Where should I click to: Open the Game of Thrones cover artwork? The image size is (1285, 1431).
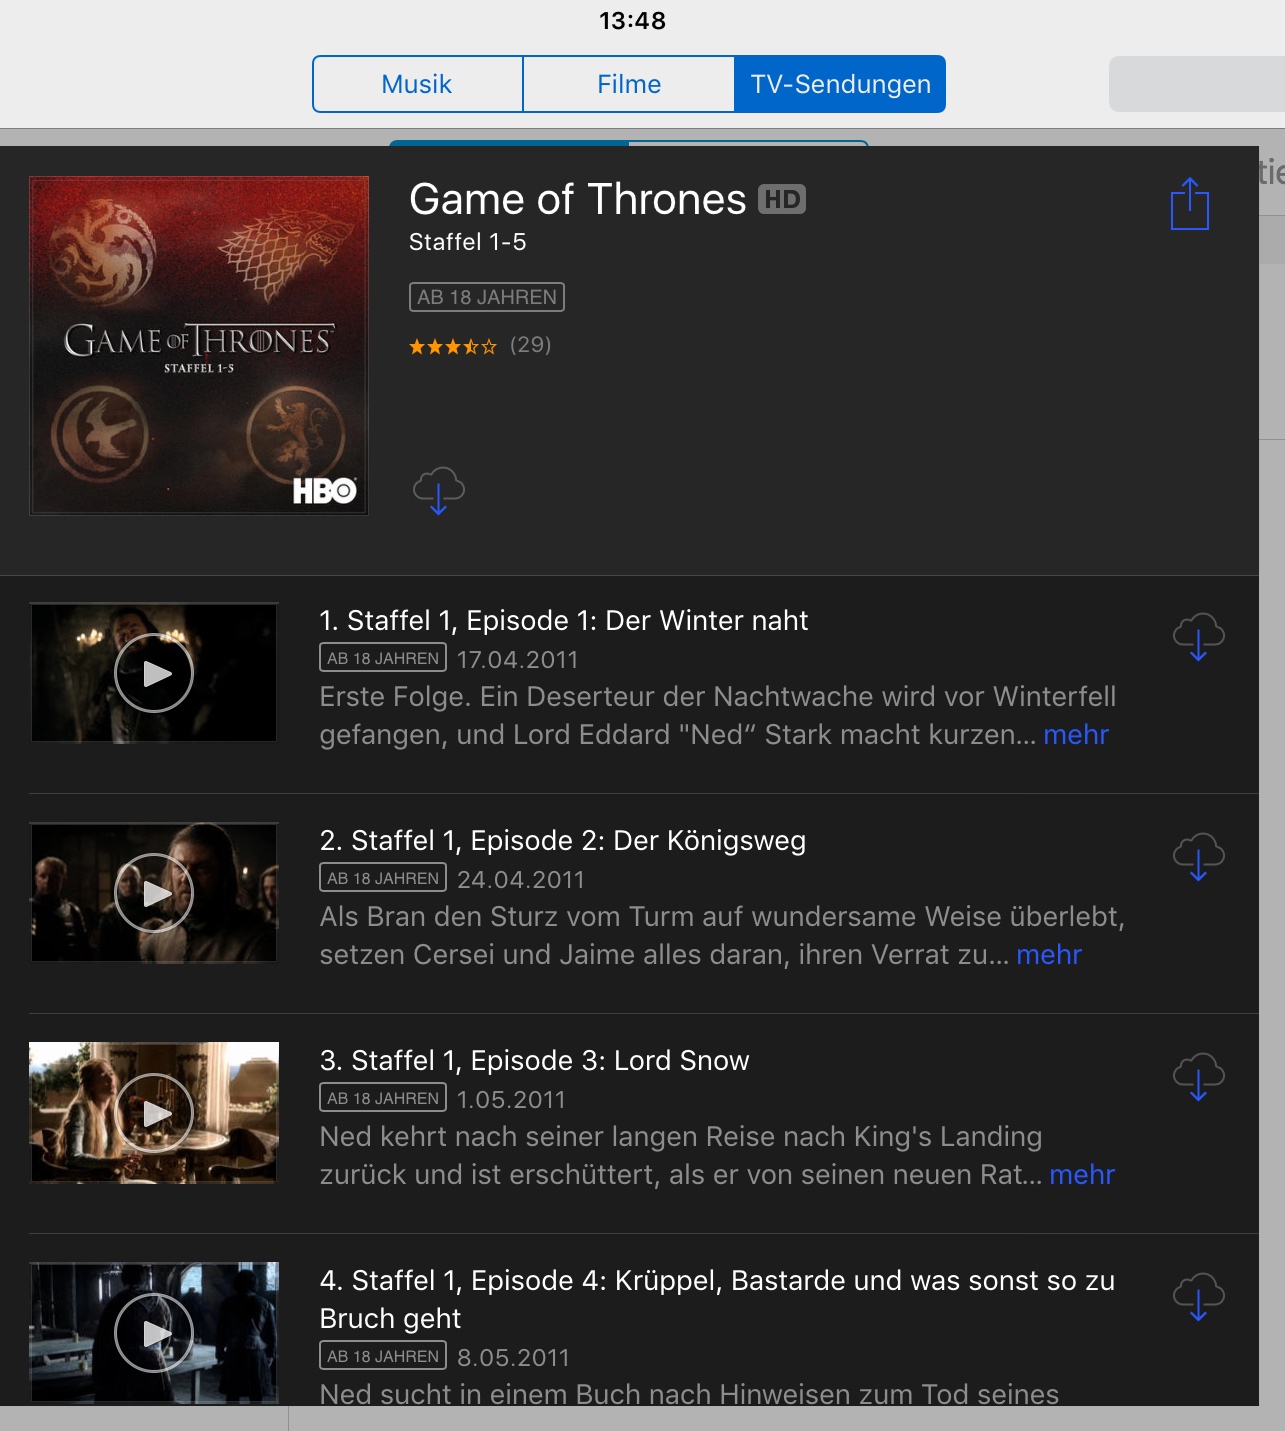[199, 346]
